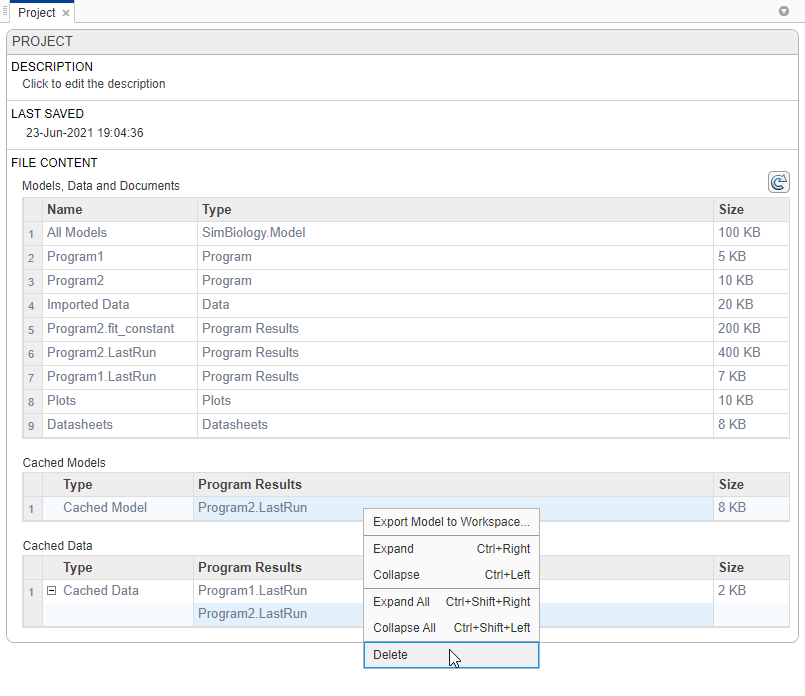Select Expand in the context menu
This screenshot has height=696, width=805.
(x=451, y=549)
